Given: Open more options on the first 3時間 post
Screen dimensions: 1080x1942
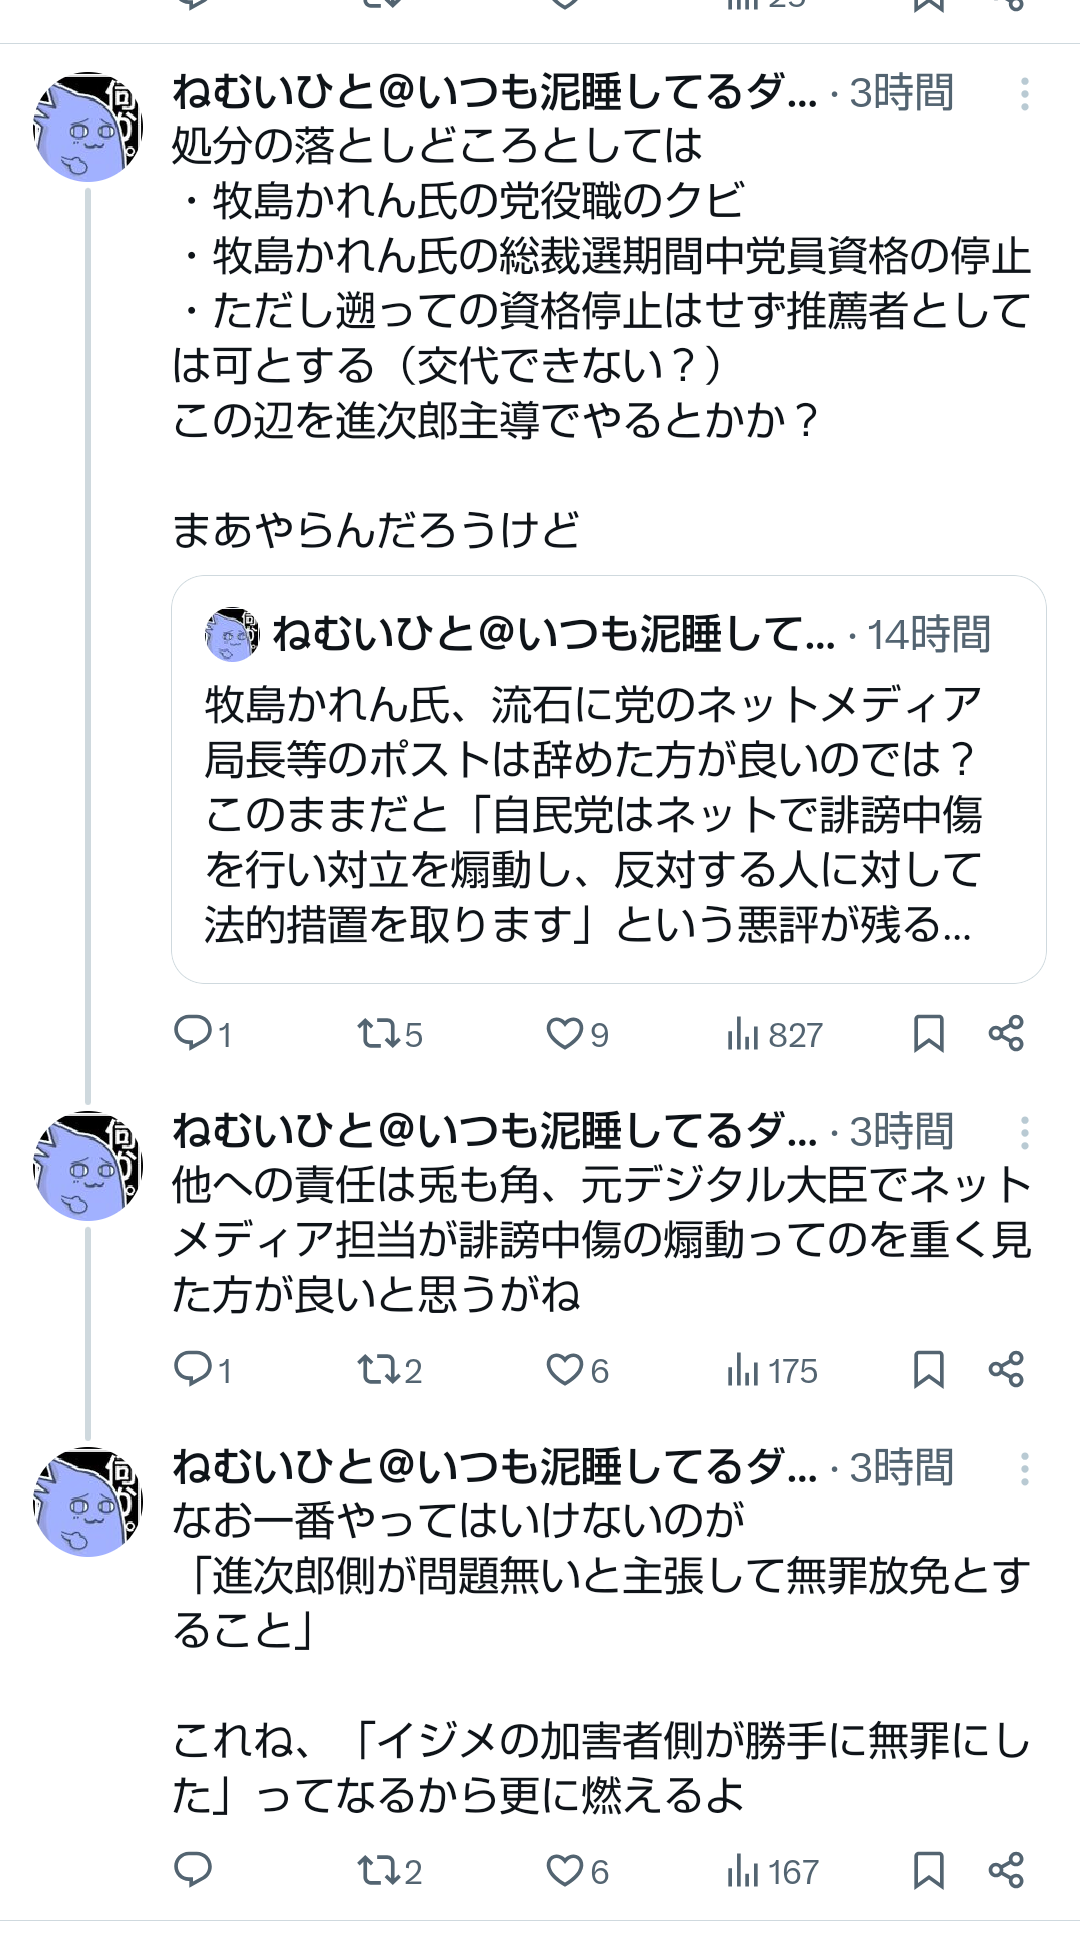Looking at the screenshot, I should tap(1025, 94).
